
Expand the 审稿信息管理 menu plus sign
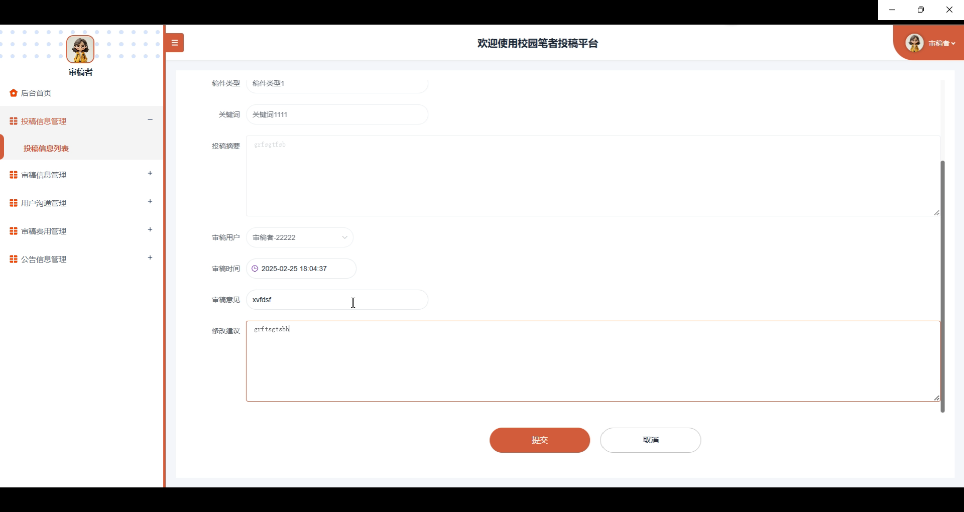tap(150, 174)
